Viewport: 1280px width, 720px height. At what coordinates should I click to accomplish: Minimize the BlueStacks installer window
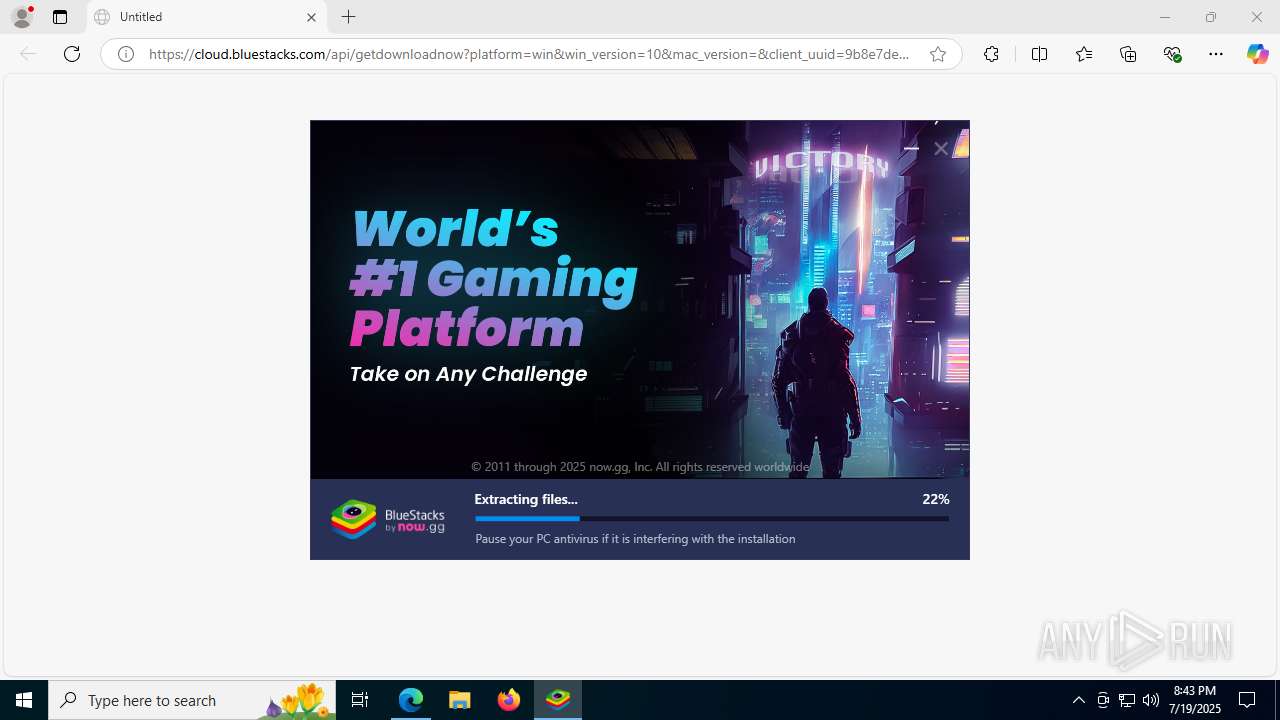(911, 148)
